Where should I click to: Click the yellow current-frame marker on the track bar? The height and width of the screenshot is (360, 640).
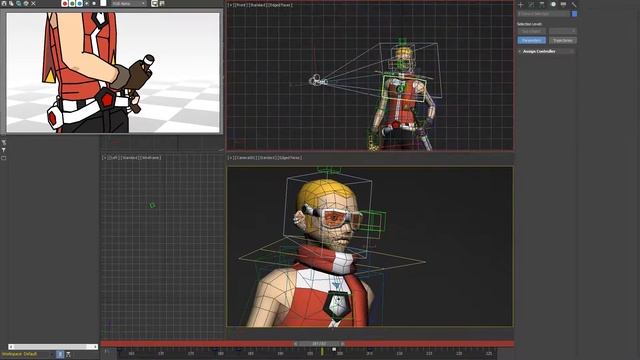(322, 351)
